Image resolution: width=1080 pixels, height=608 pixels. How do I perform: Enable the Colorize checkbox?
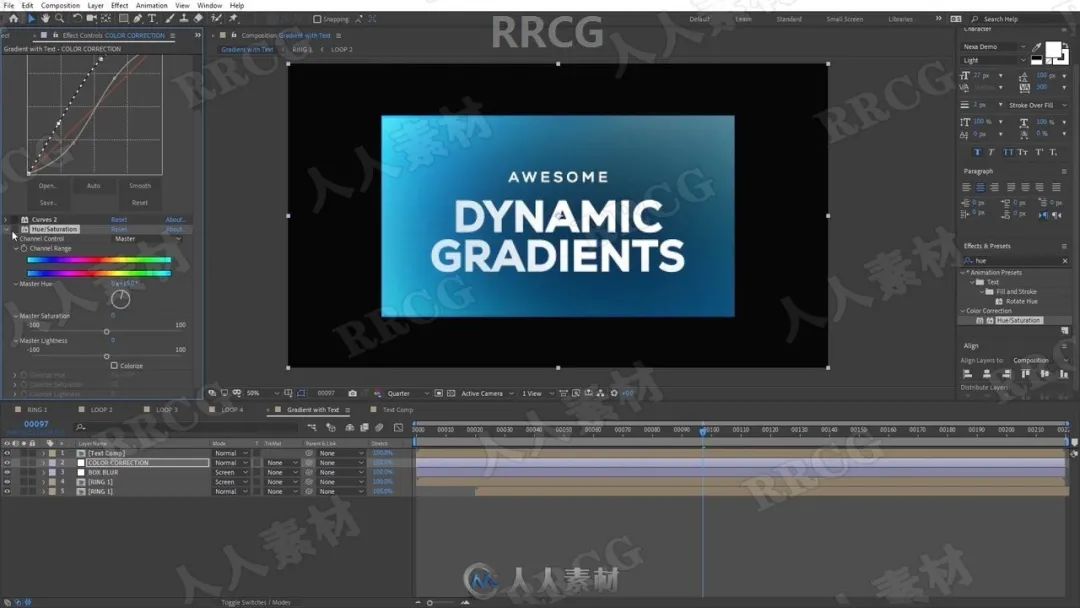[x=114, y=366]
